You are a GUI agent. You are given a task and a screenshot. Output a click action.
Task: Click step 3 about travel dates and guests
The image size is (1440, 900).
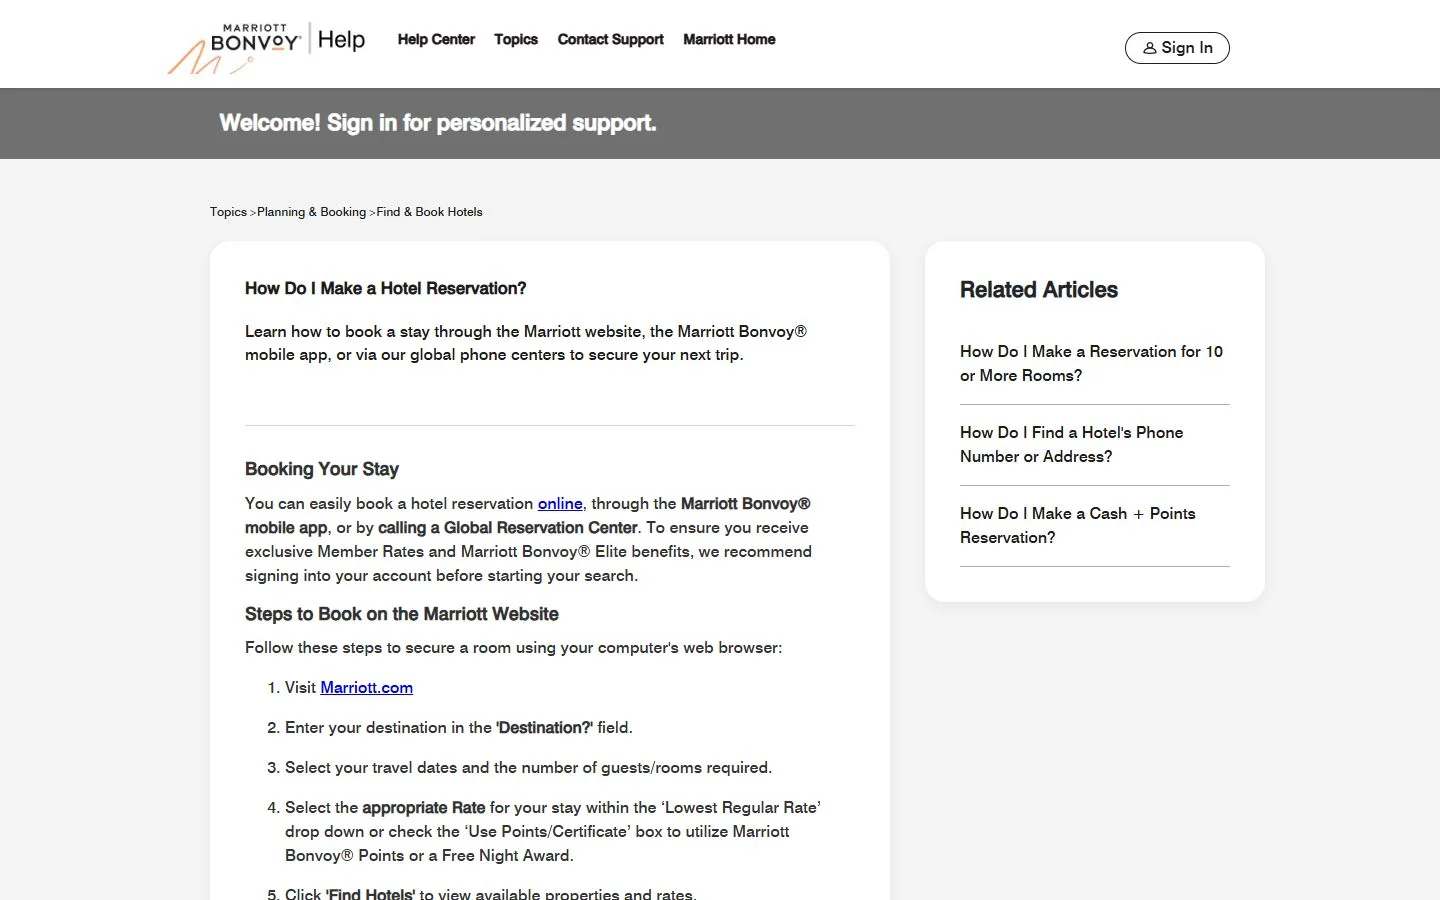pos(528,768)
